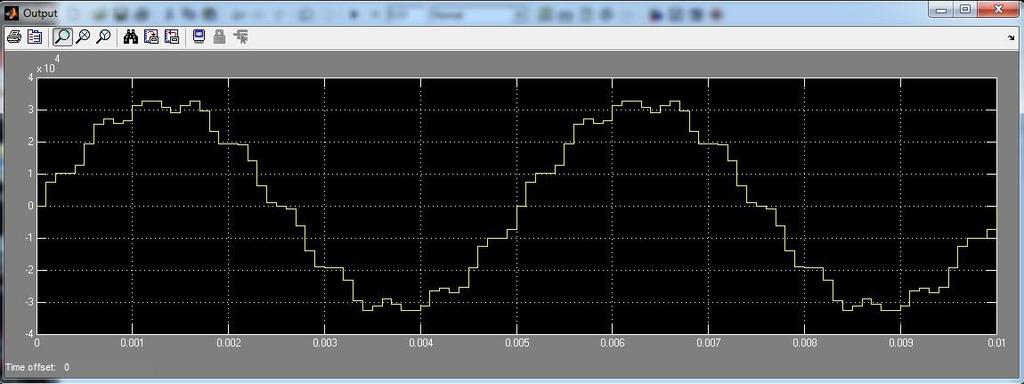Print the scope plot
The width and height of the screenshot is (1024, 384).
14,37
